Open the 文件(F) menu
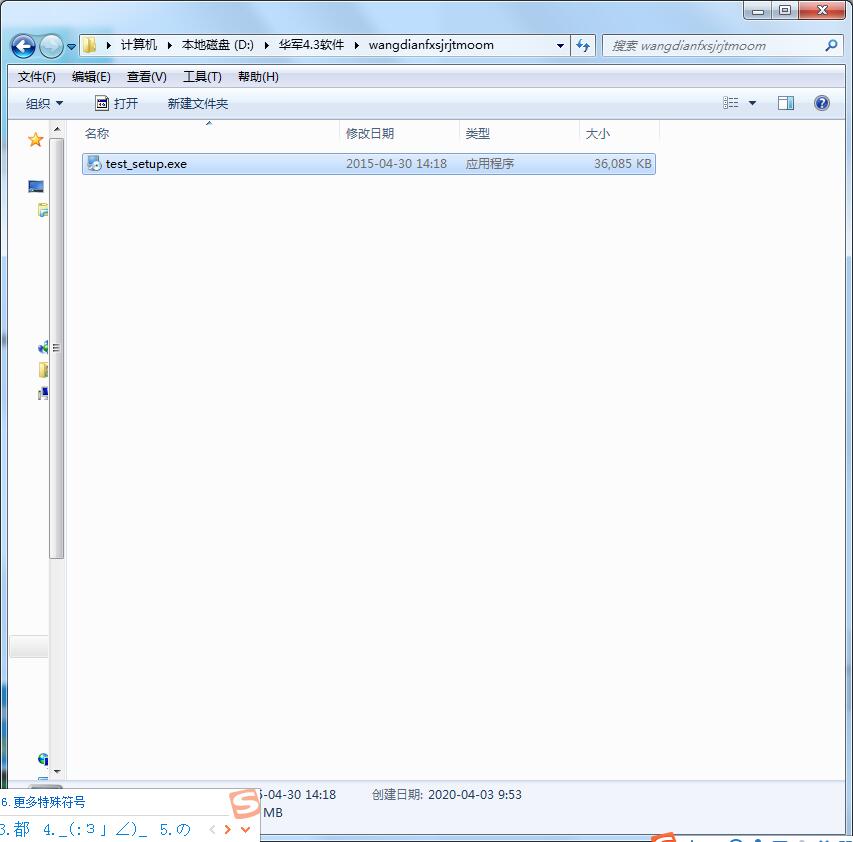 37,76
